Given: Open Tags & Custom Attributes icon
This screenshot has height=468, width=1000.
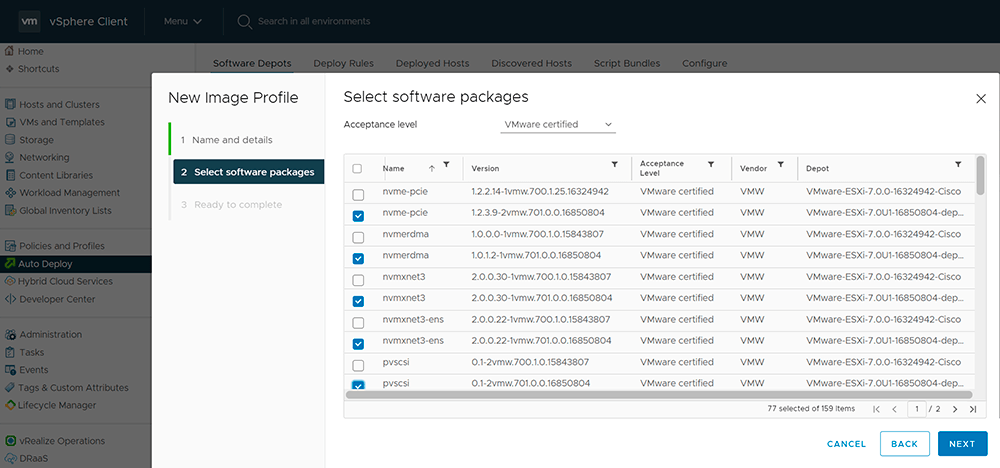Looking at the screenshot, I should pos(10,388).
